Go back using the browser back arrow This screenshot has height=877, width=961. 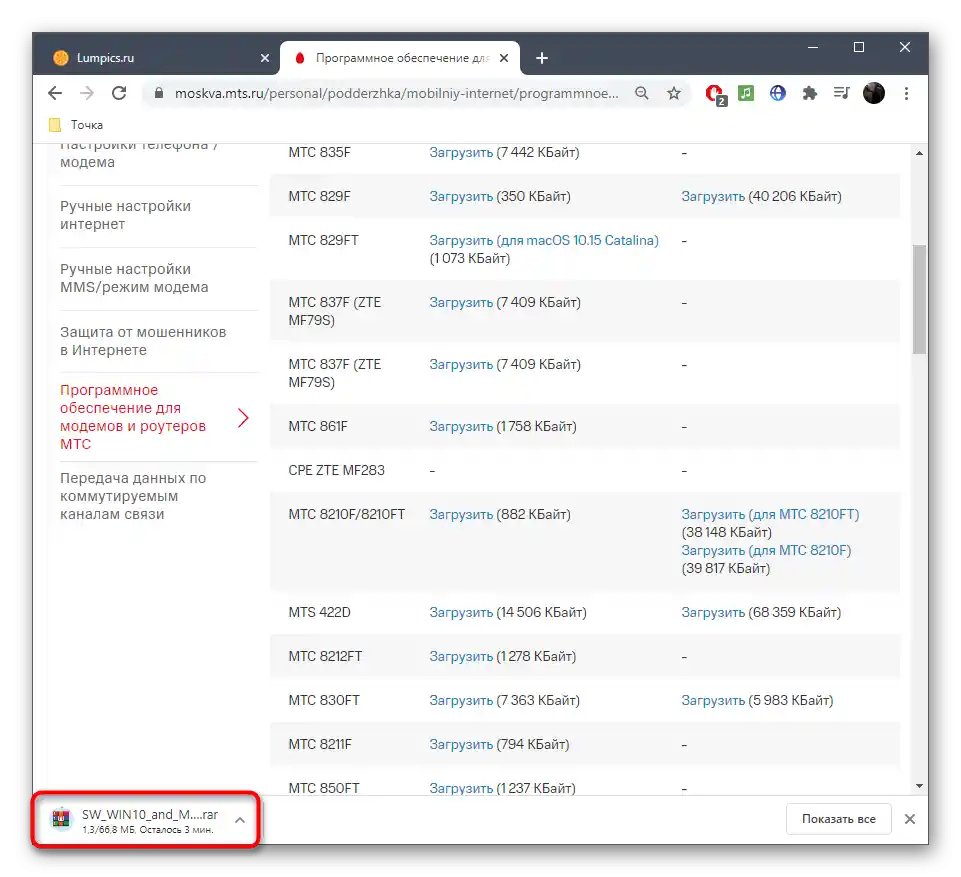[55, 93]
